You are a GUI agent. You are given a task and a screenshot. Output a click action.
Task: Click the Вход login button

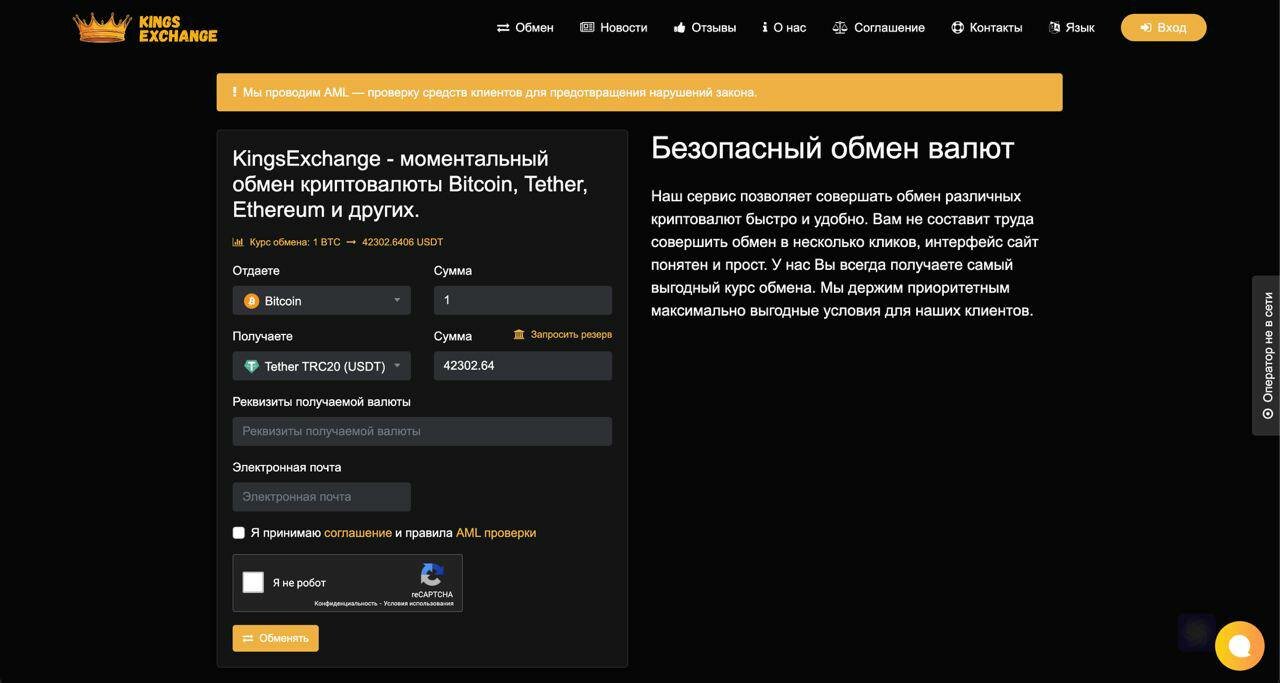click(x=1163, y=27)
